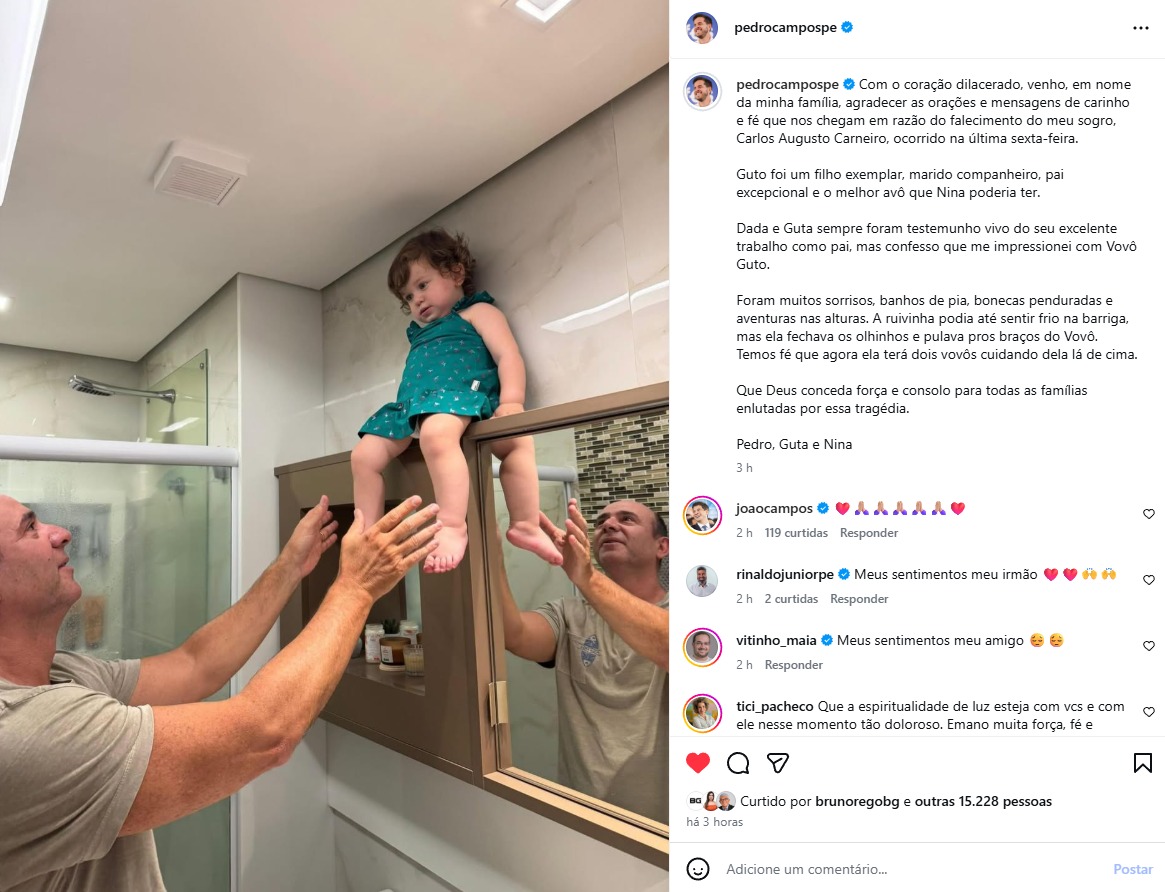Open pedrocampospe profile picture in header
This screenshot has width=1165, height=892.
(702, 28)
